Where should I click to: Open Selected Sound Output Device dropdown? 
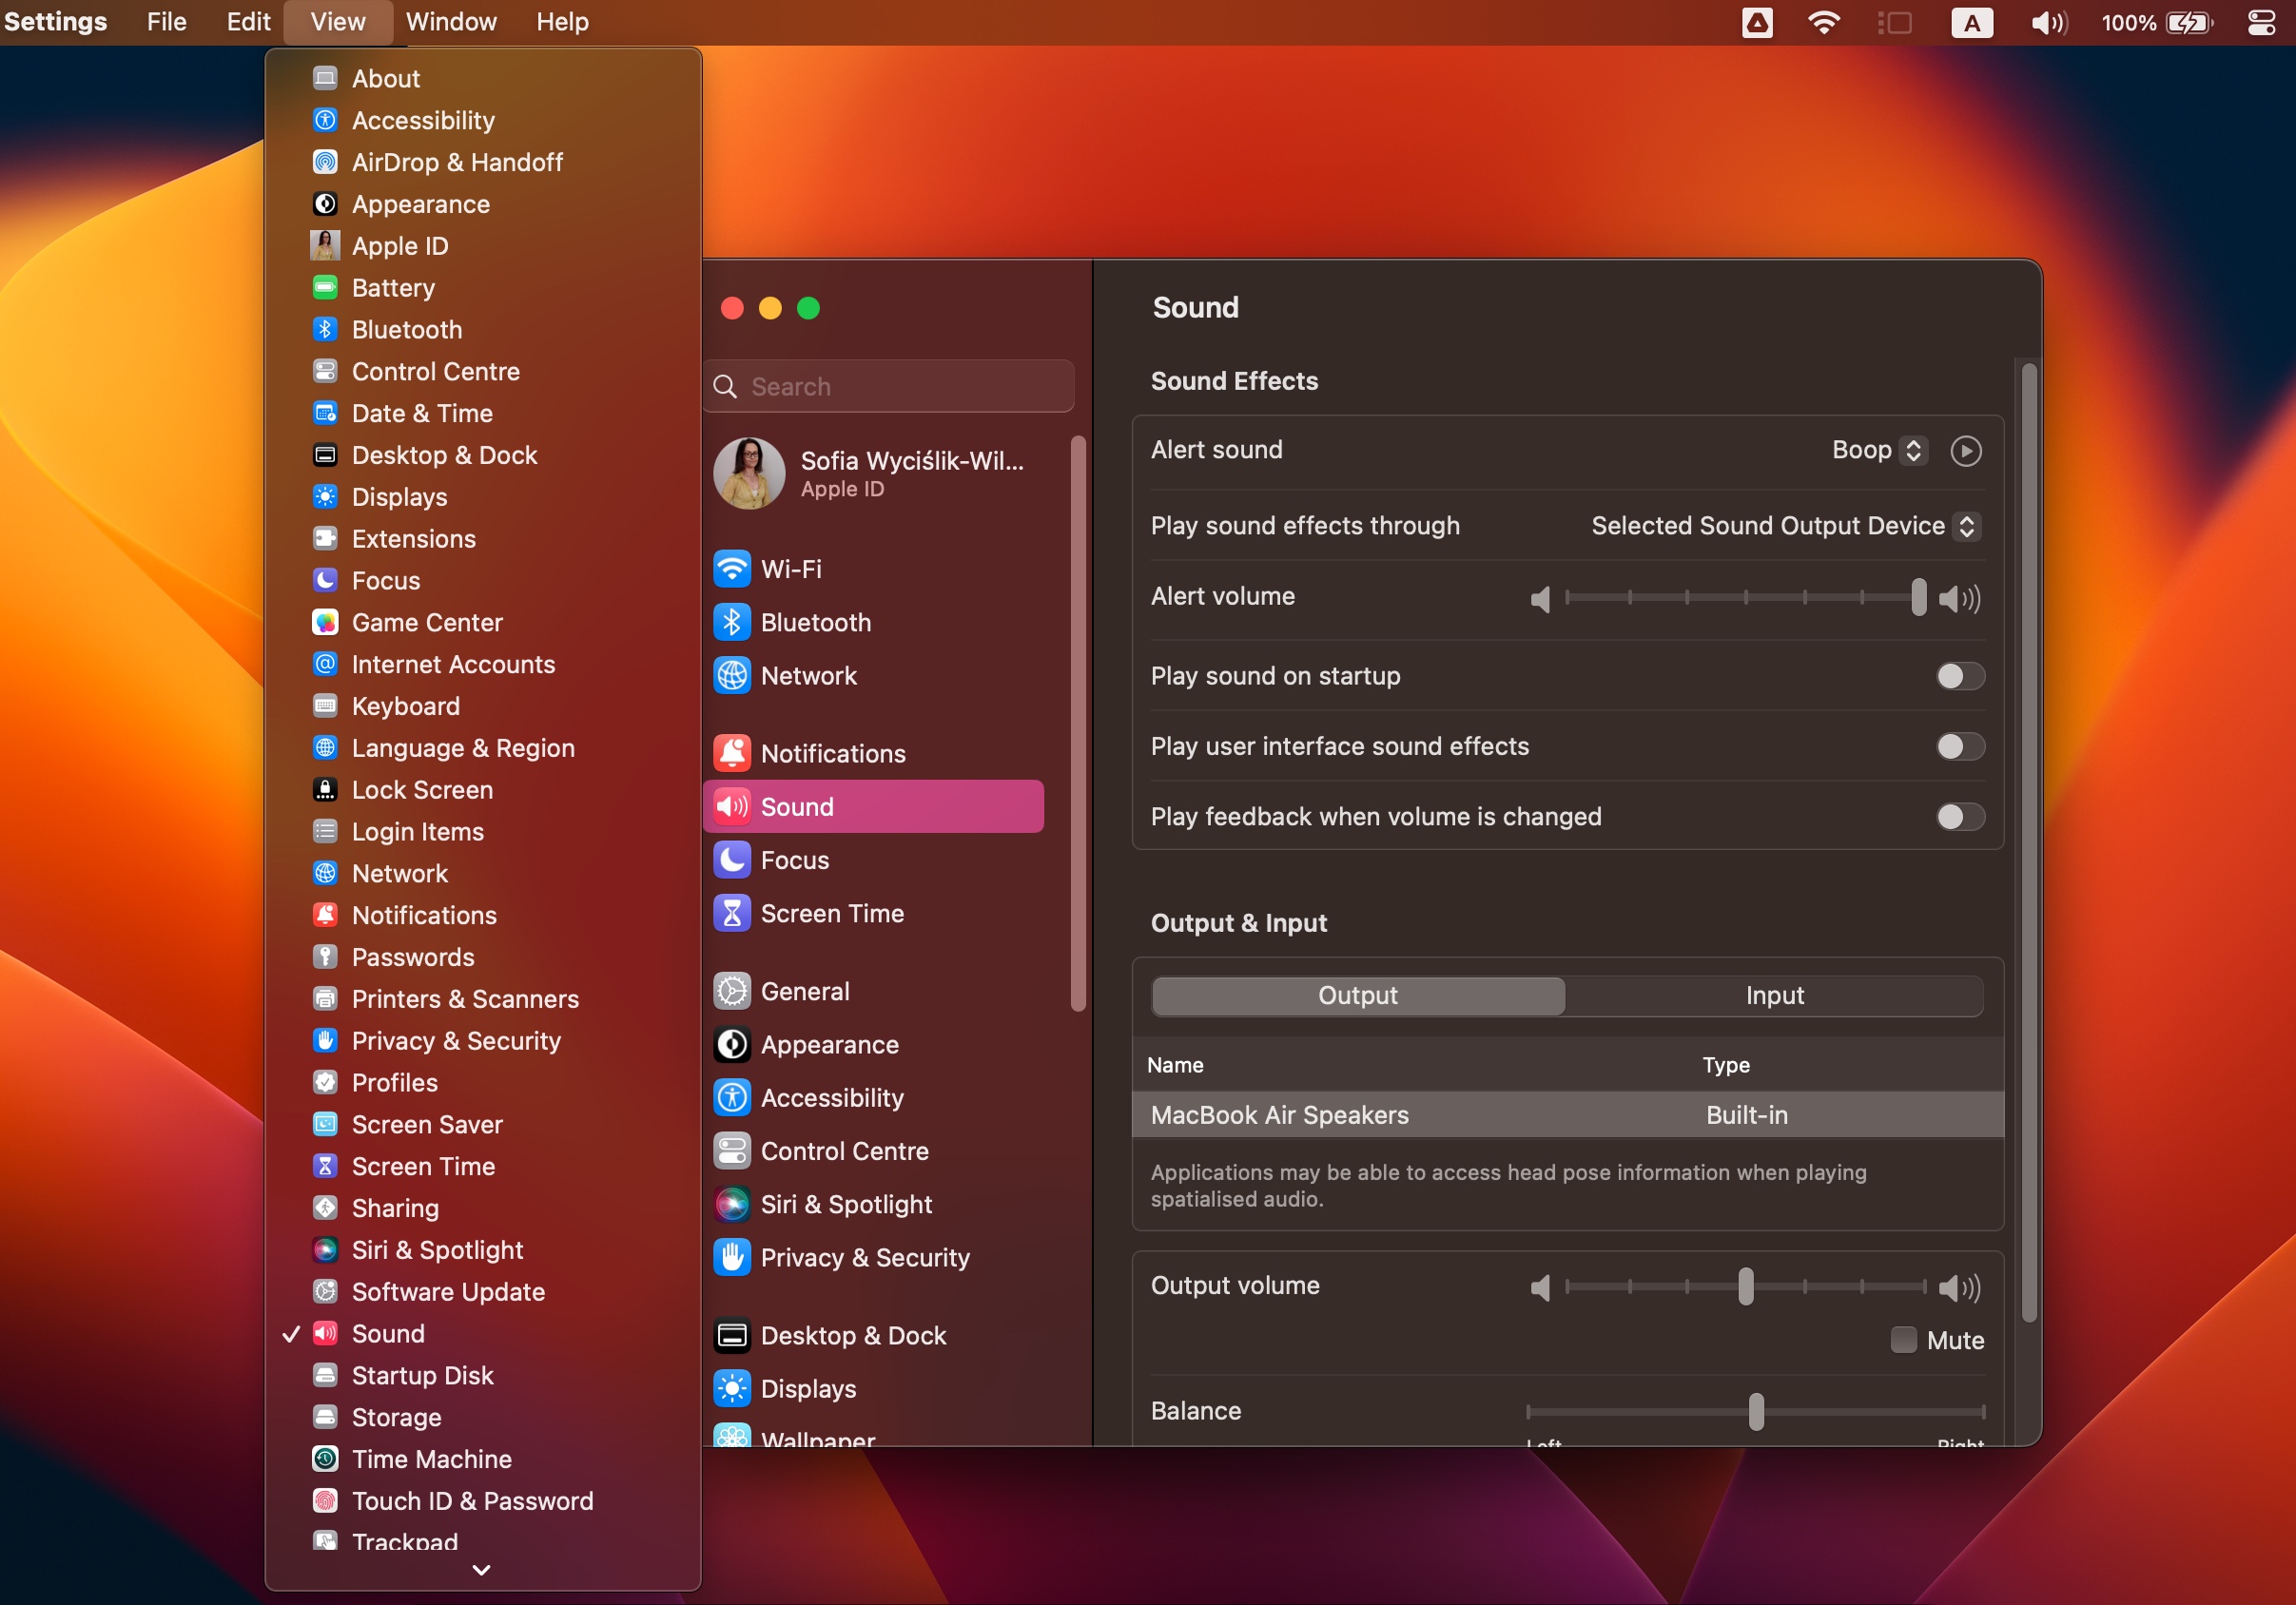click(x=1784, y=526)
